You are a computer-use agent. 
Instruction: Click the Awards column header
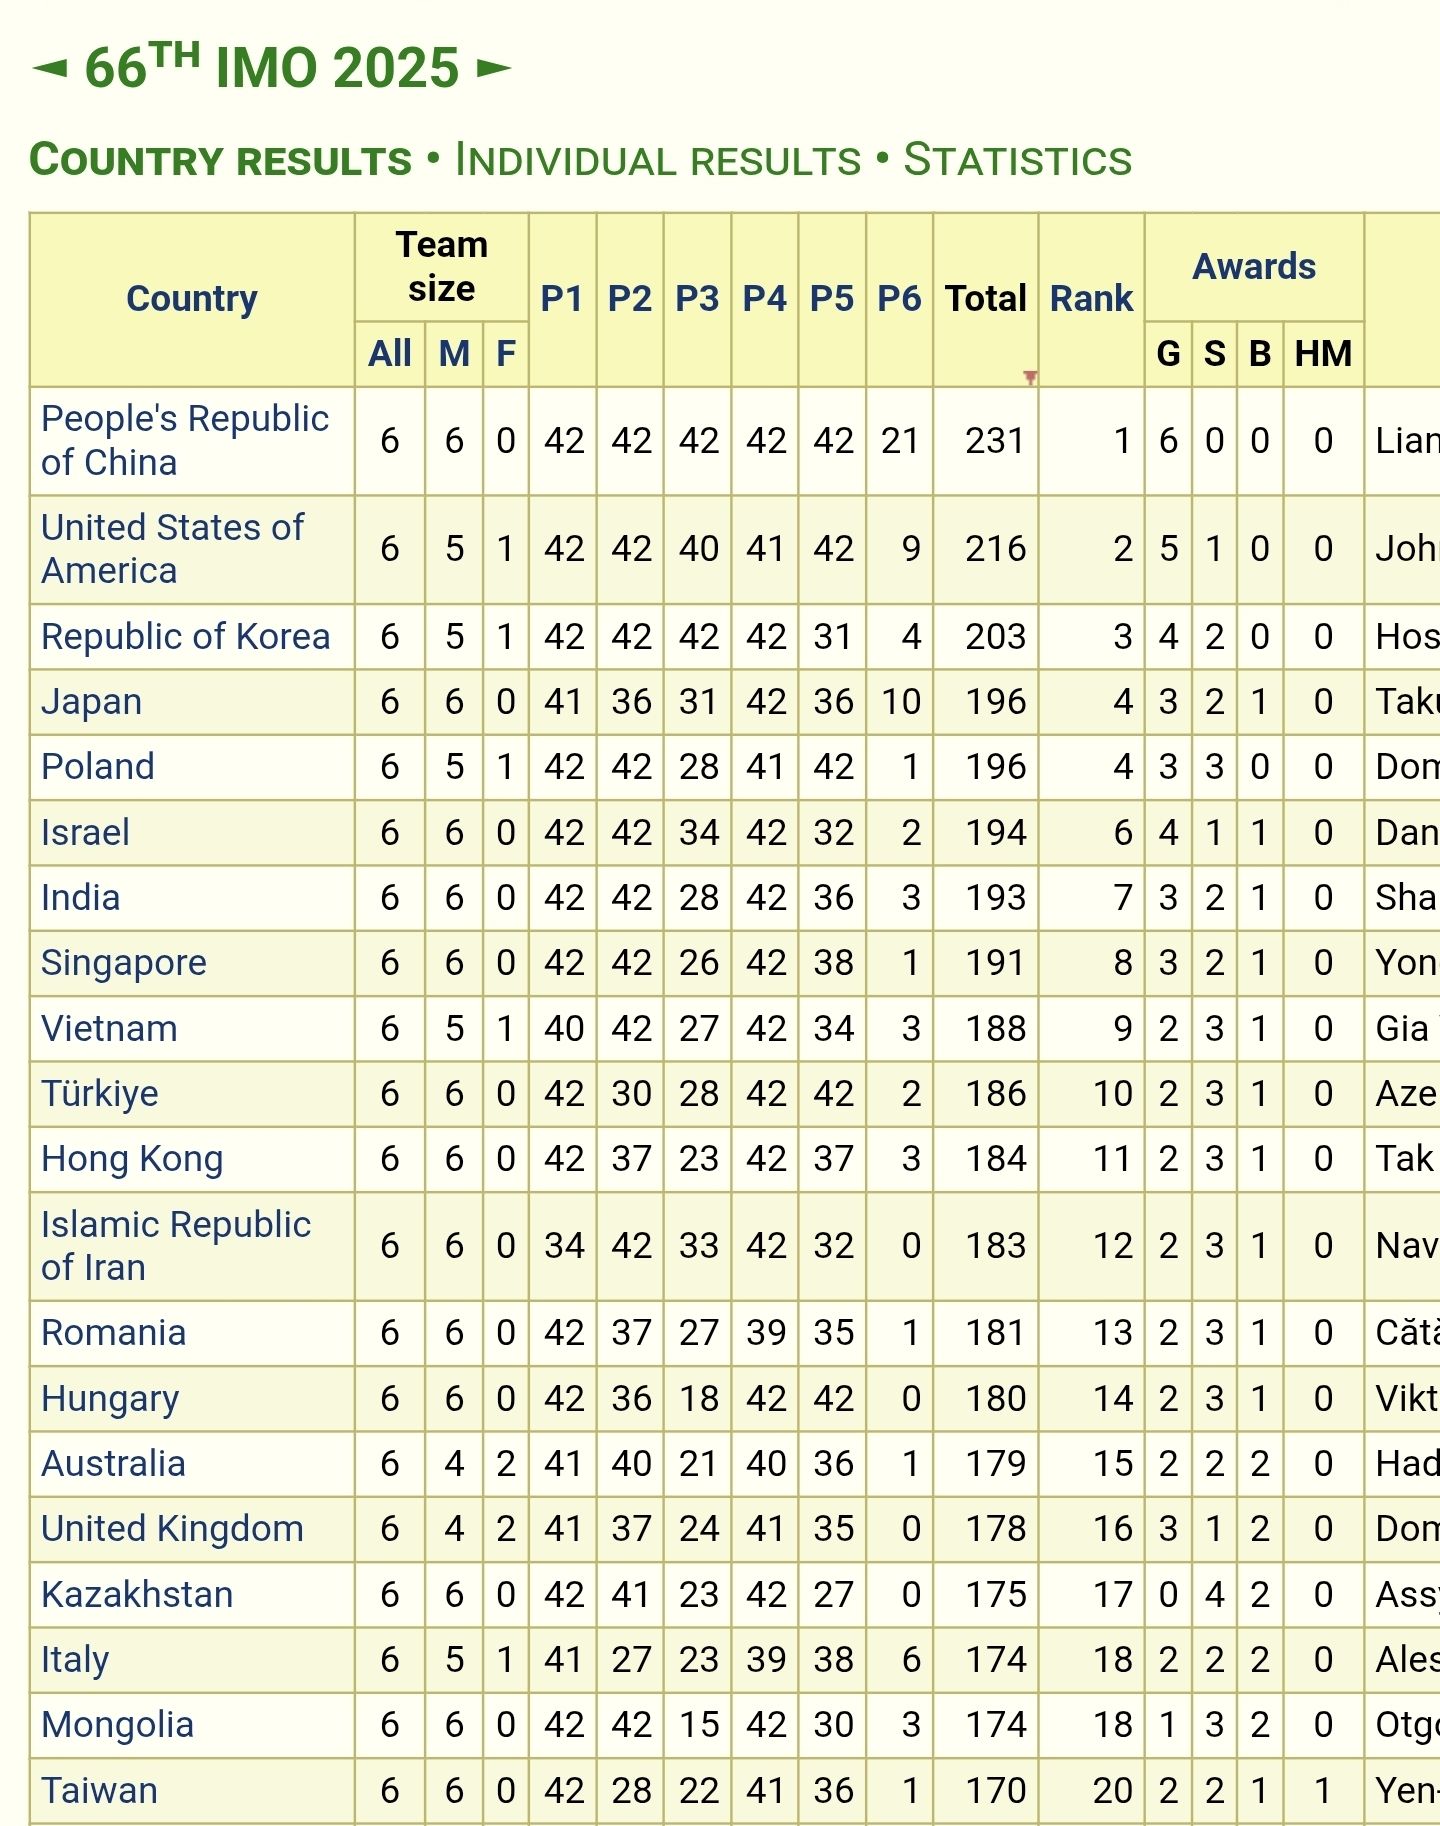coord(1254,267)
